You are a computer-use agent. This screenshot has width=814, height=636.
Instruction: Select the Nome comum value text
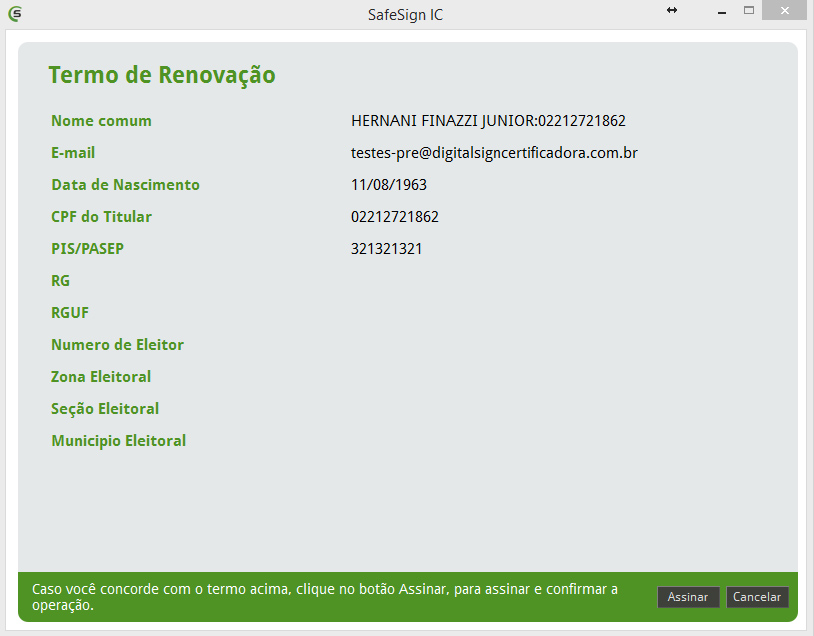point(488,121)
